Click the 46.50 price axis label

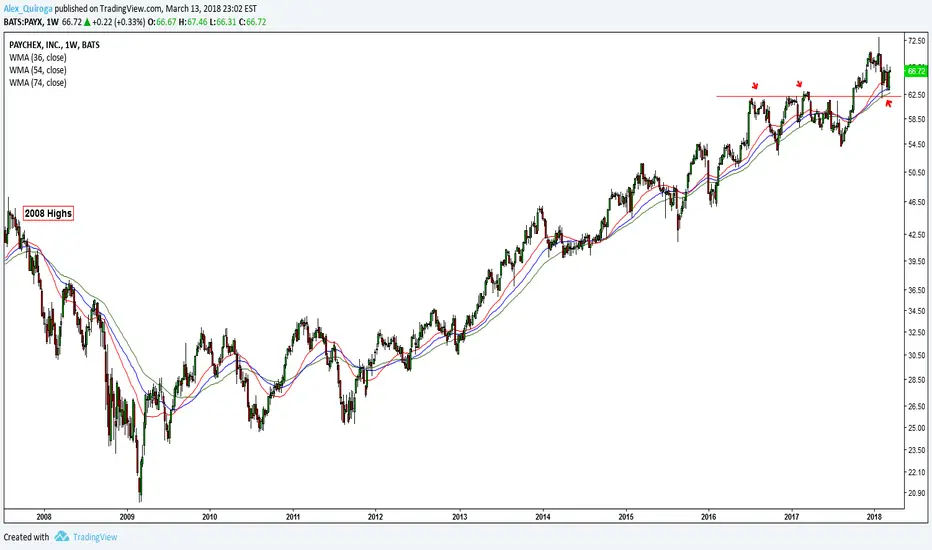[917, 202]
